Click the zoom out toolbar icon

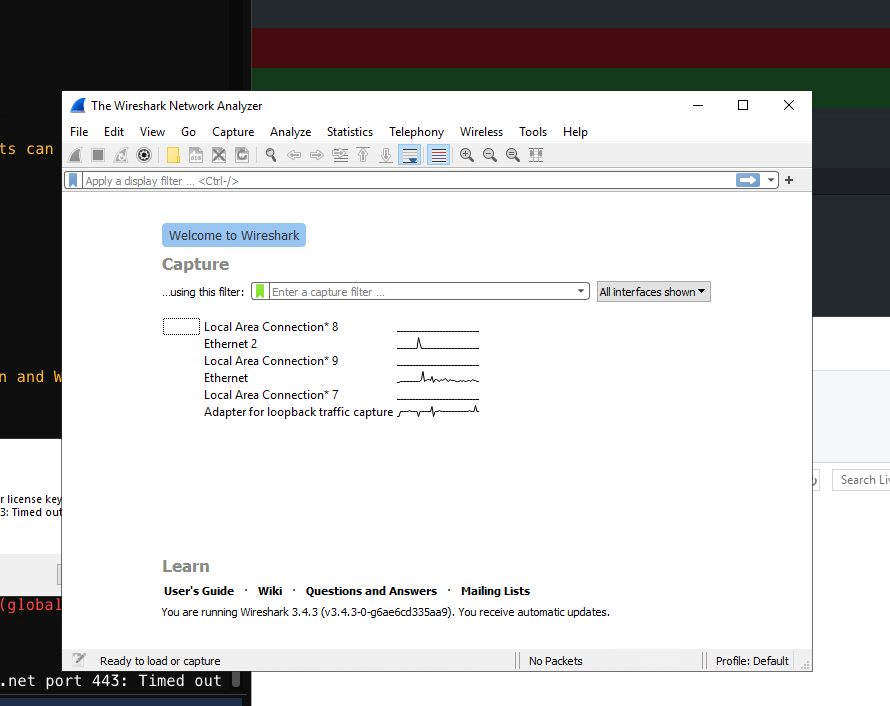[489, 155]
